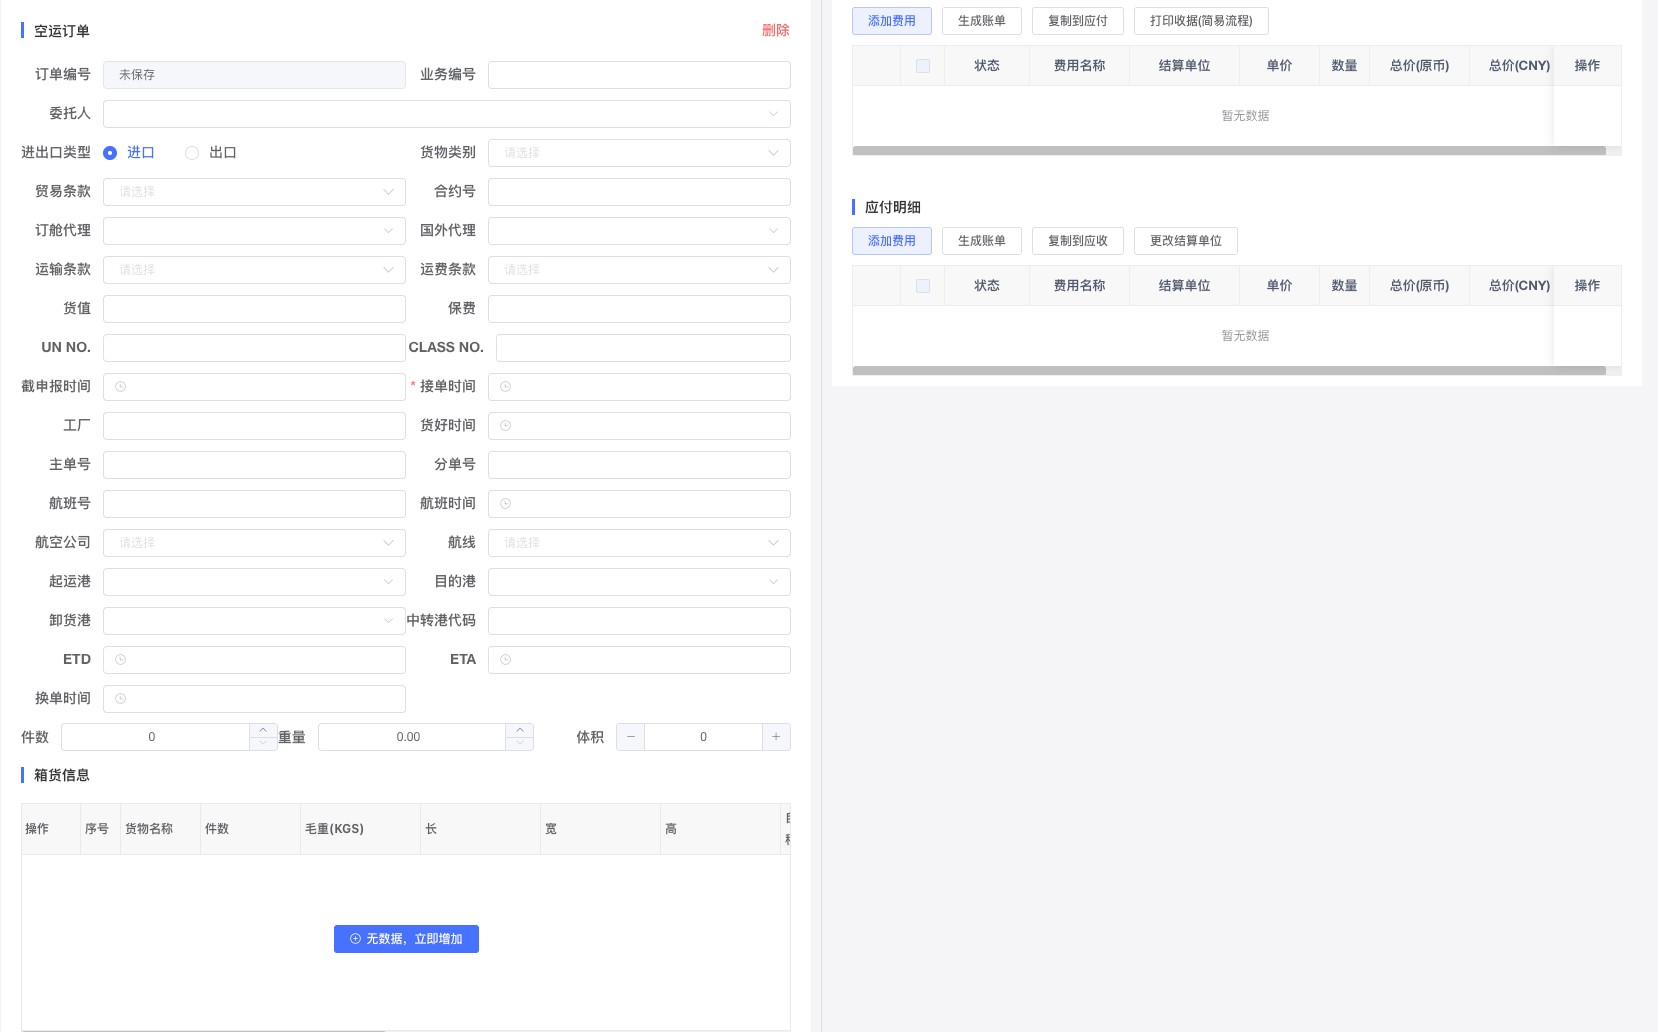Image resolution: width=1658 pixels, height=1032 pixels.
Task: Select the 进口 radio button
Action: coord(110,153)
